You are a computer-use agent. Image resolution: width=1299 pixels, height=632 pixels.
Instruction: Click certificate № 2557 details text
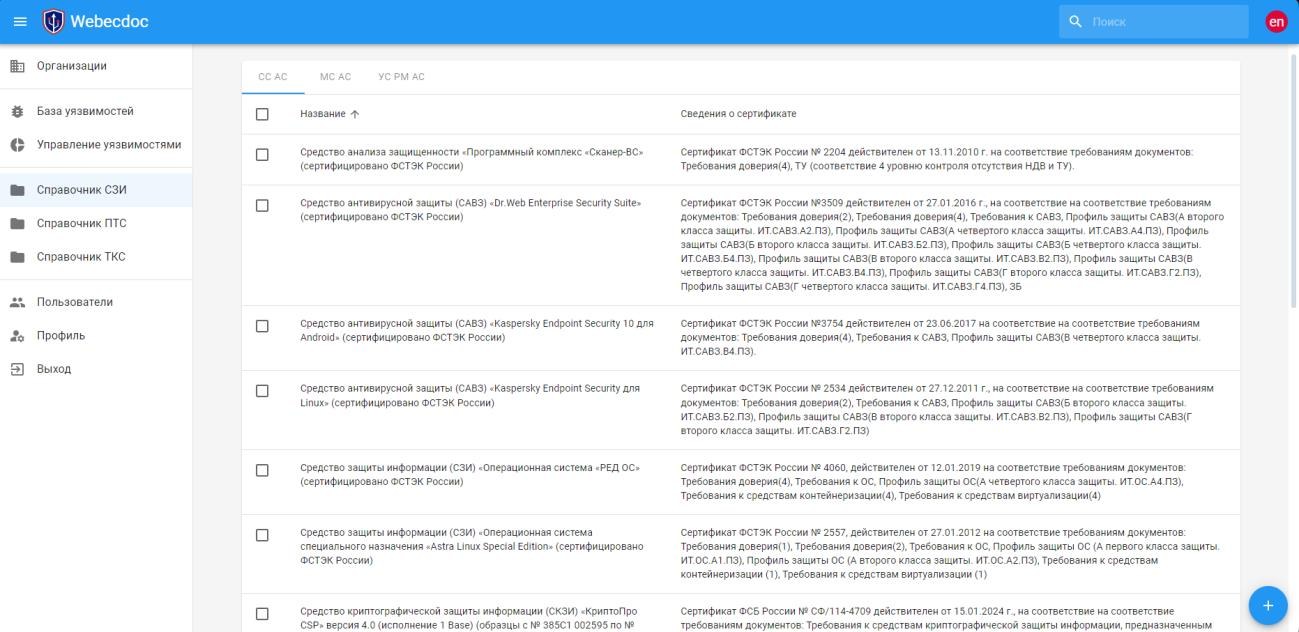[x=950, y=553]
